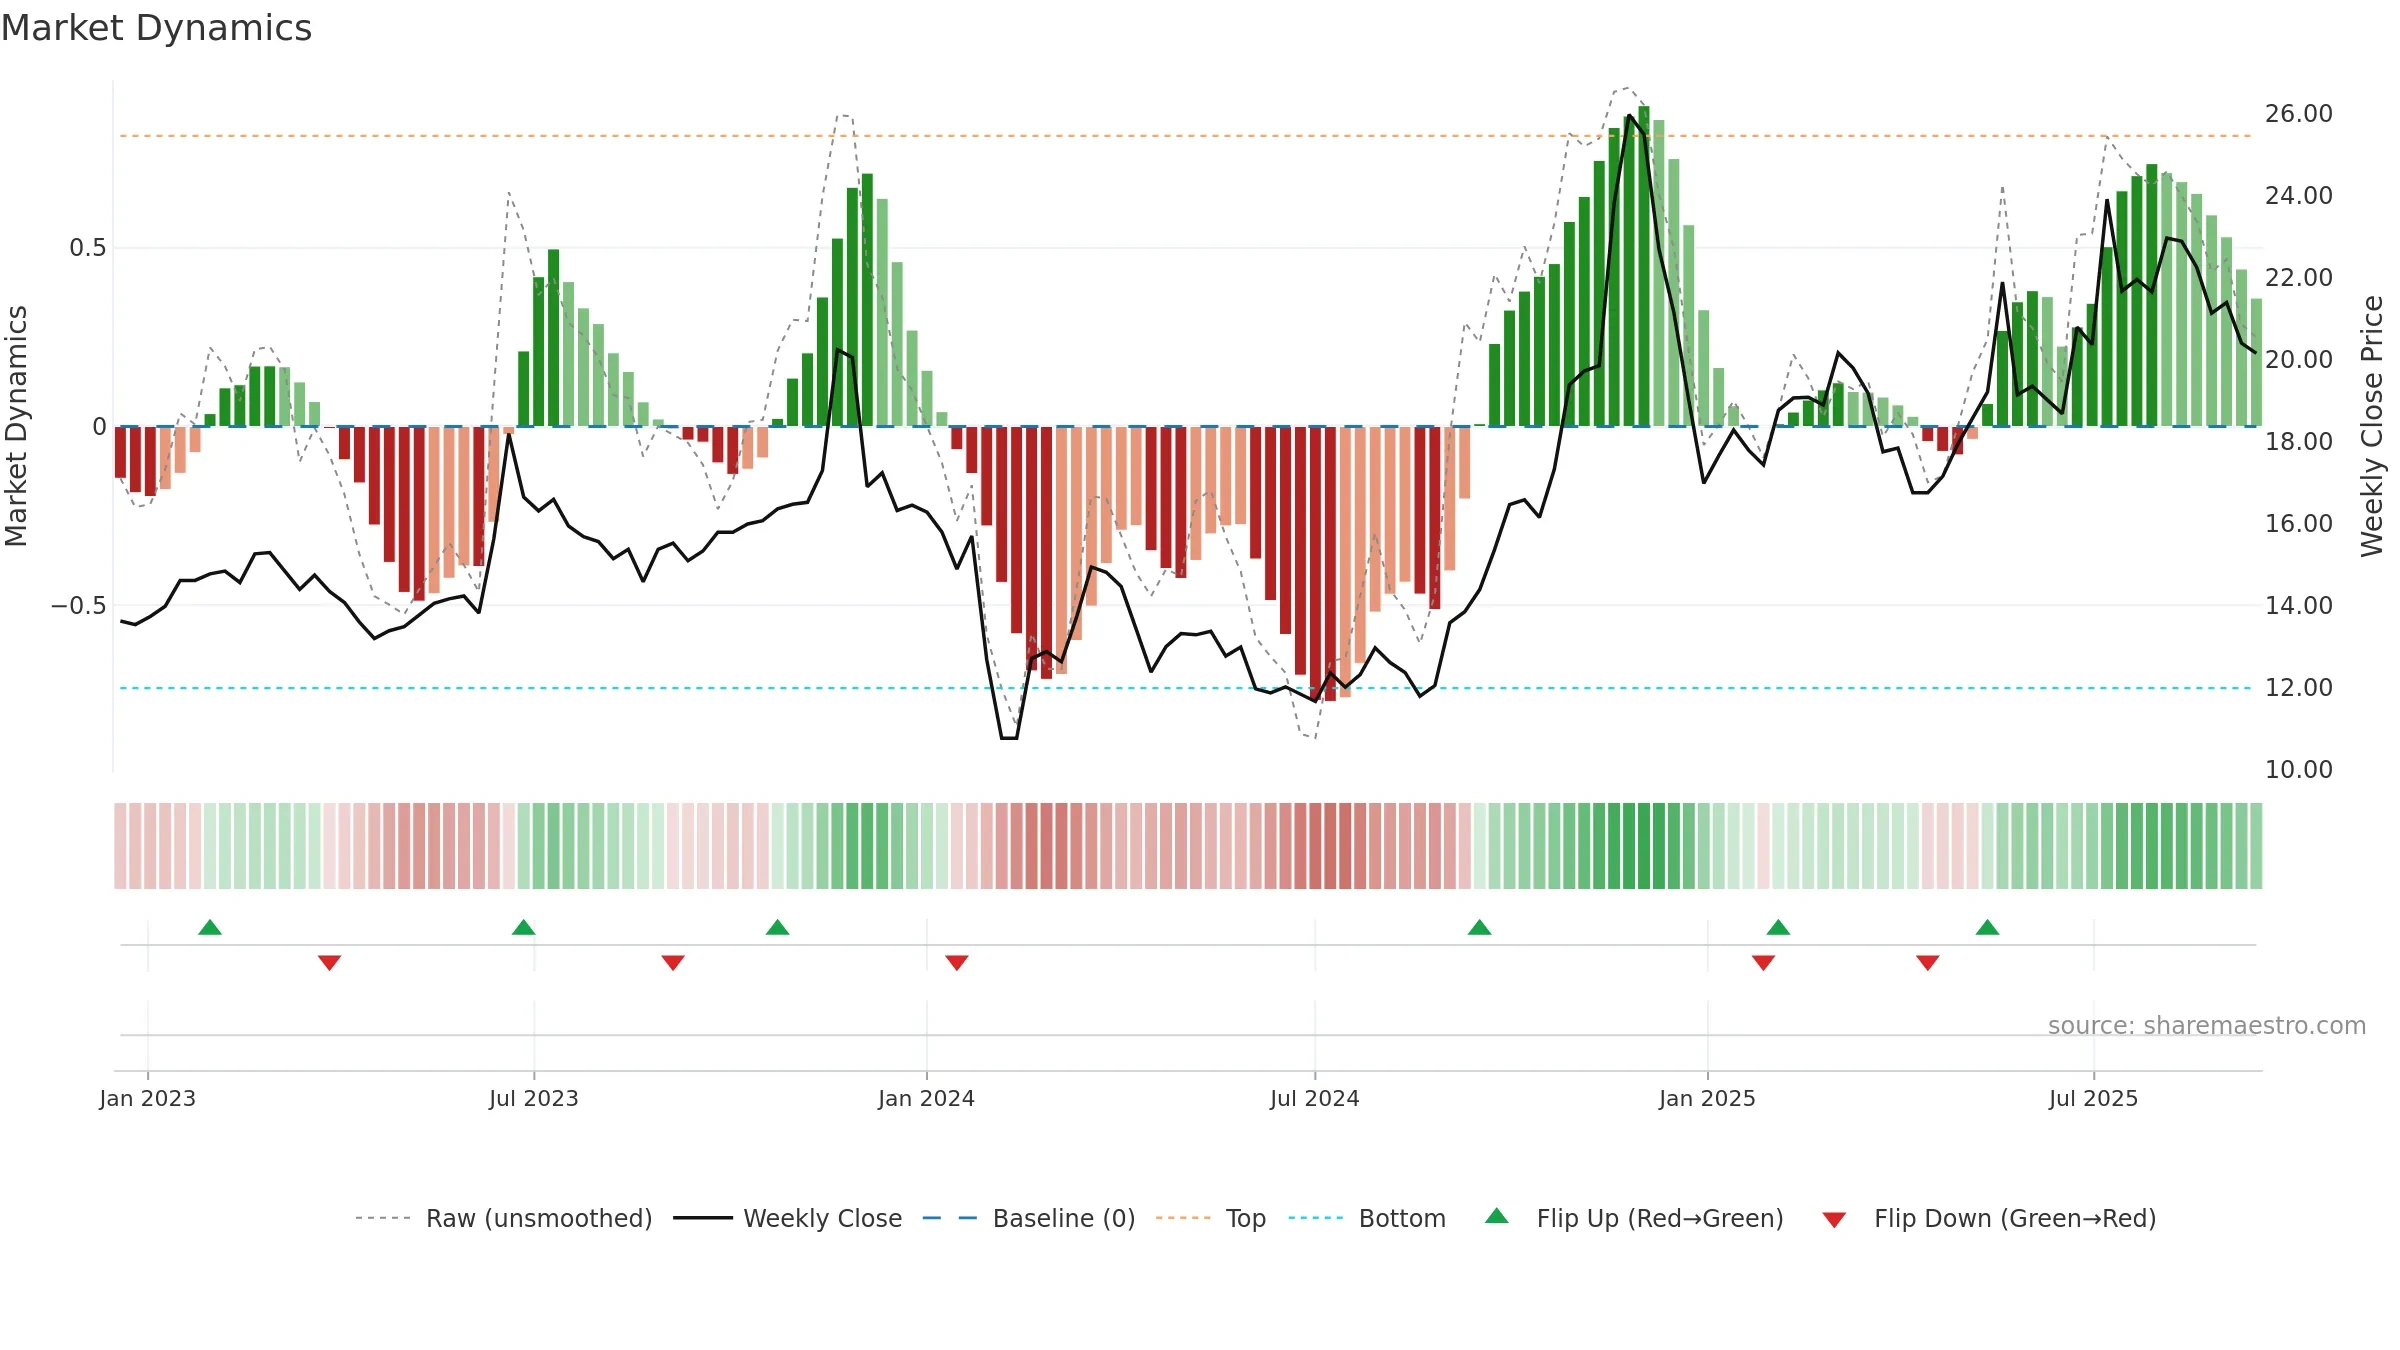Click the flip-down marker in September 2023
The height and width of the screenshot is (1350, 2400).
pyautogui.click(x=673, y=963)
